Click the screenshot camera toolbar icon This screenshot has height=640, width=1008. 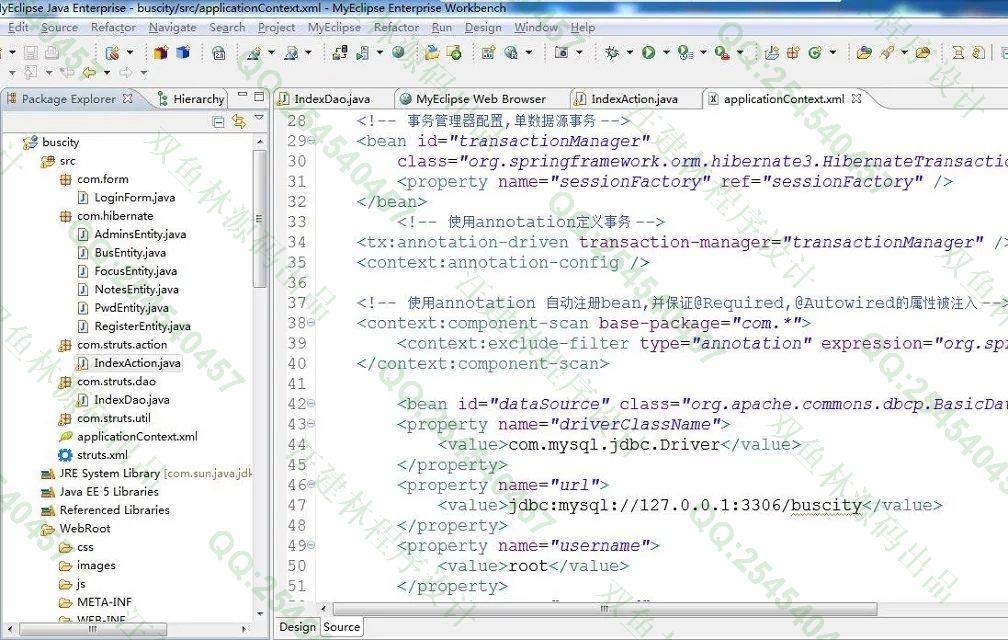[x=561, y=52]
